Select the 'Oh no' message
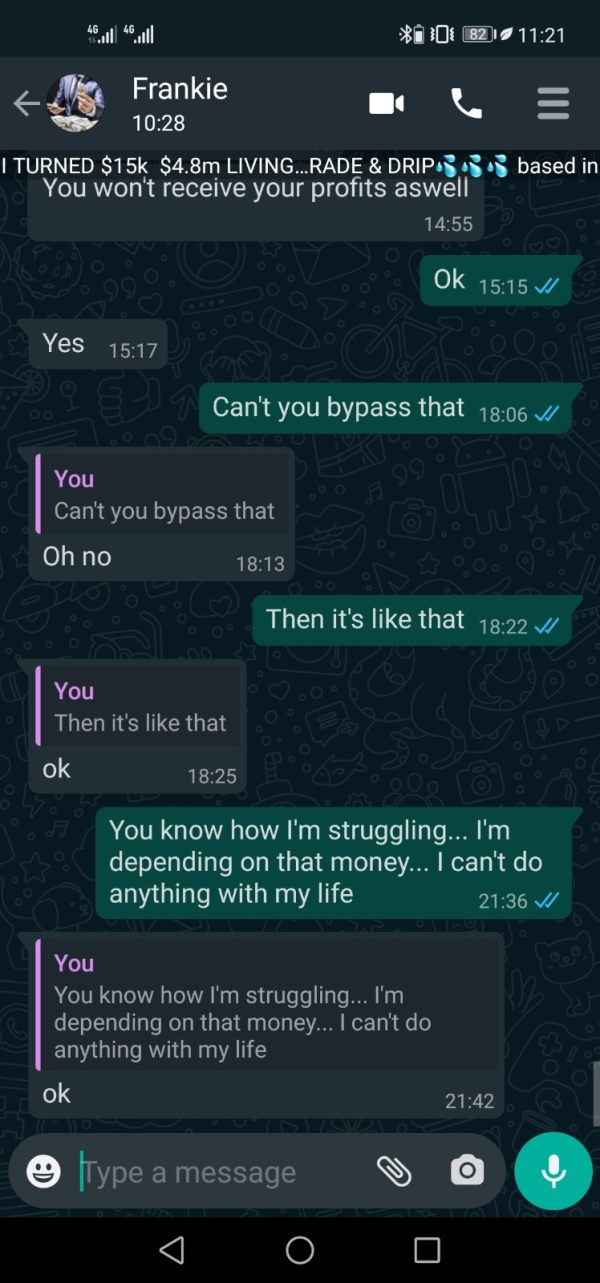This screenshot has height=1283, width=600. tap(77, 557)
